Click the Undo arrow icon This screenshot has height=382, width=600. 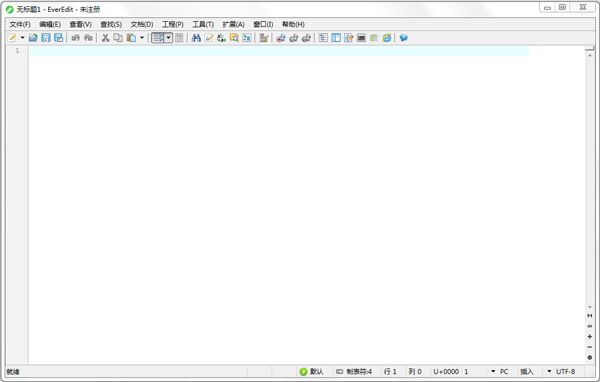pos(76,38)
